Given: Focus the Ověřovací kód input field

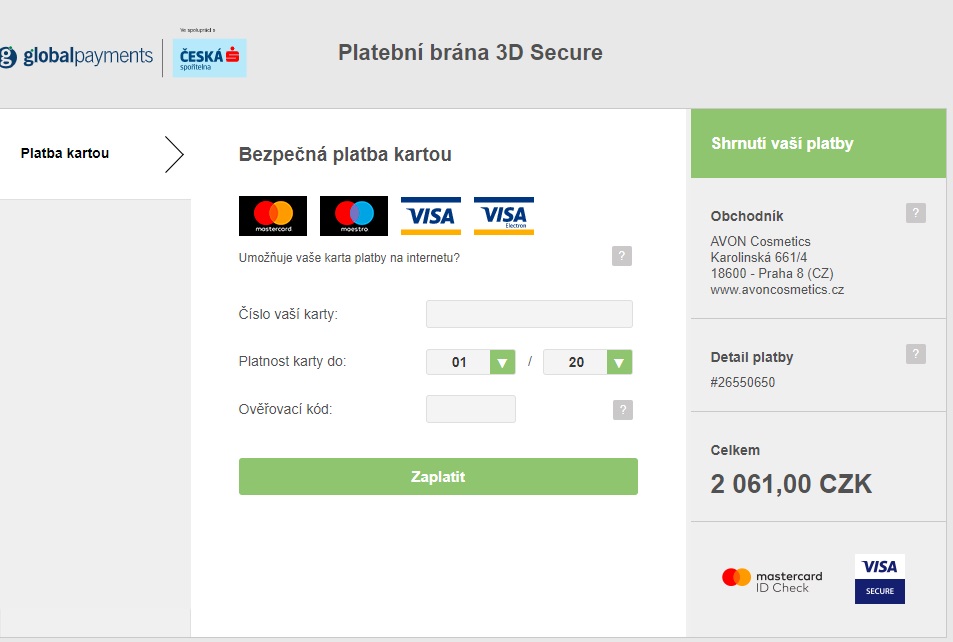Looking at the screenshot, I should [x=471, y=409].
